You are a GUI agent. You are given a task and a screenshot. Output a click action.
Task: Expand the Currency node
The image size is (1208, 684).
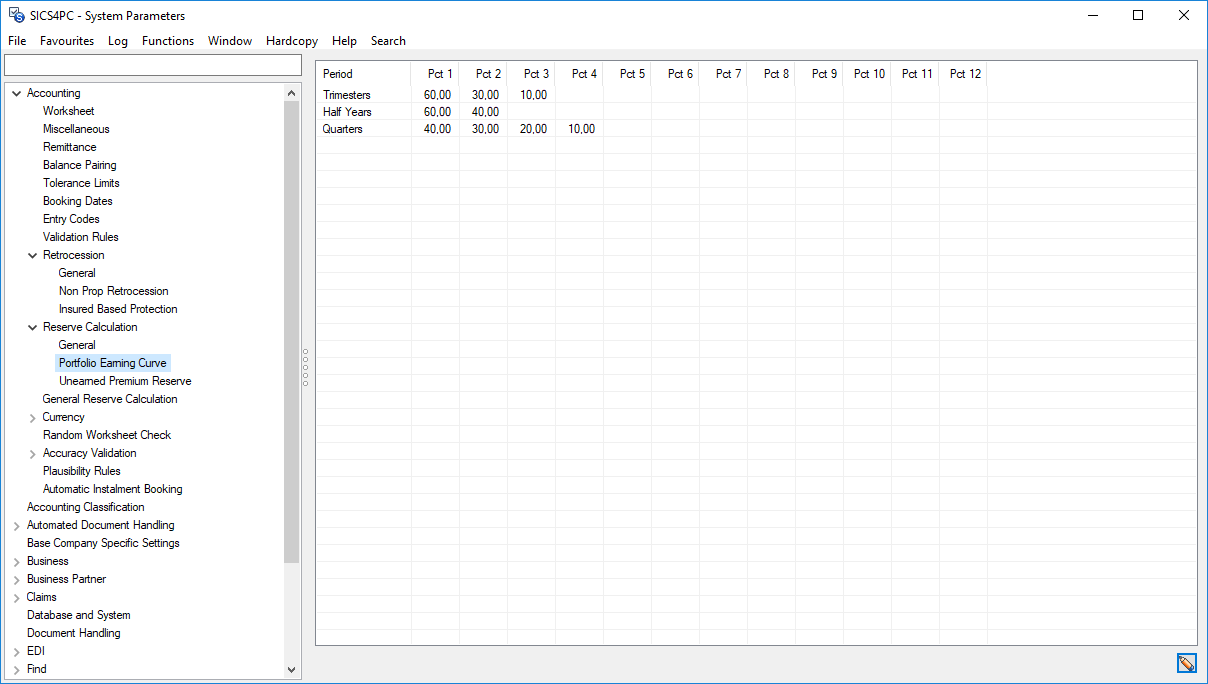point(32,416)
